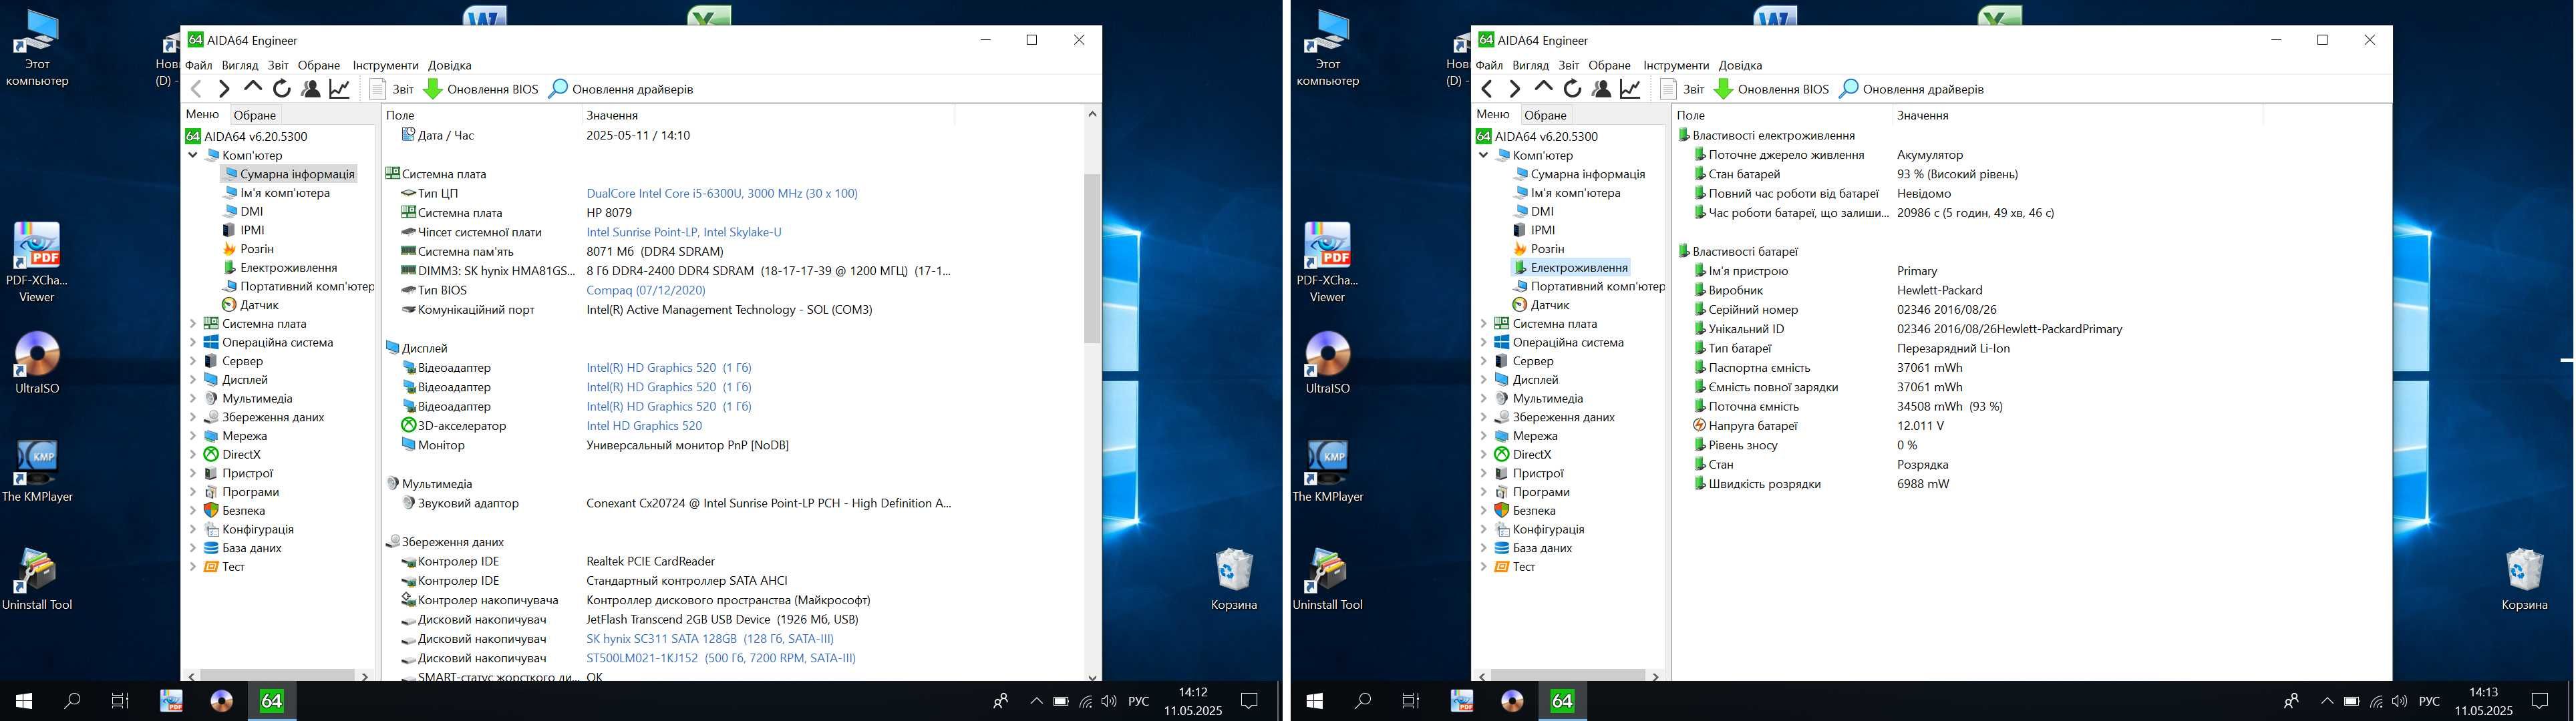Open 'Інструменти' menu in the summary-view AIDA64 window
The image size is (2576, 721).
pos(385,65)
